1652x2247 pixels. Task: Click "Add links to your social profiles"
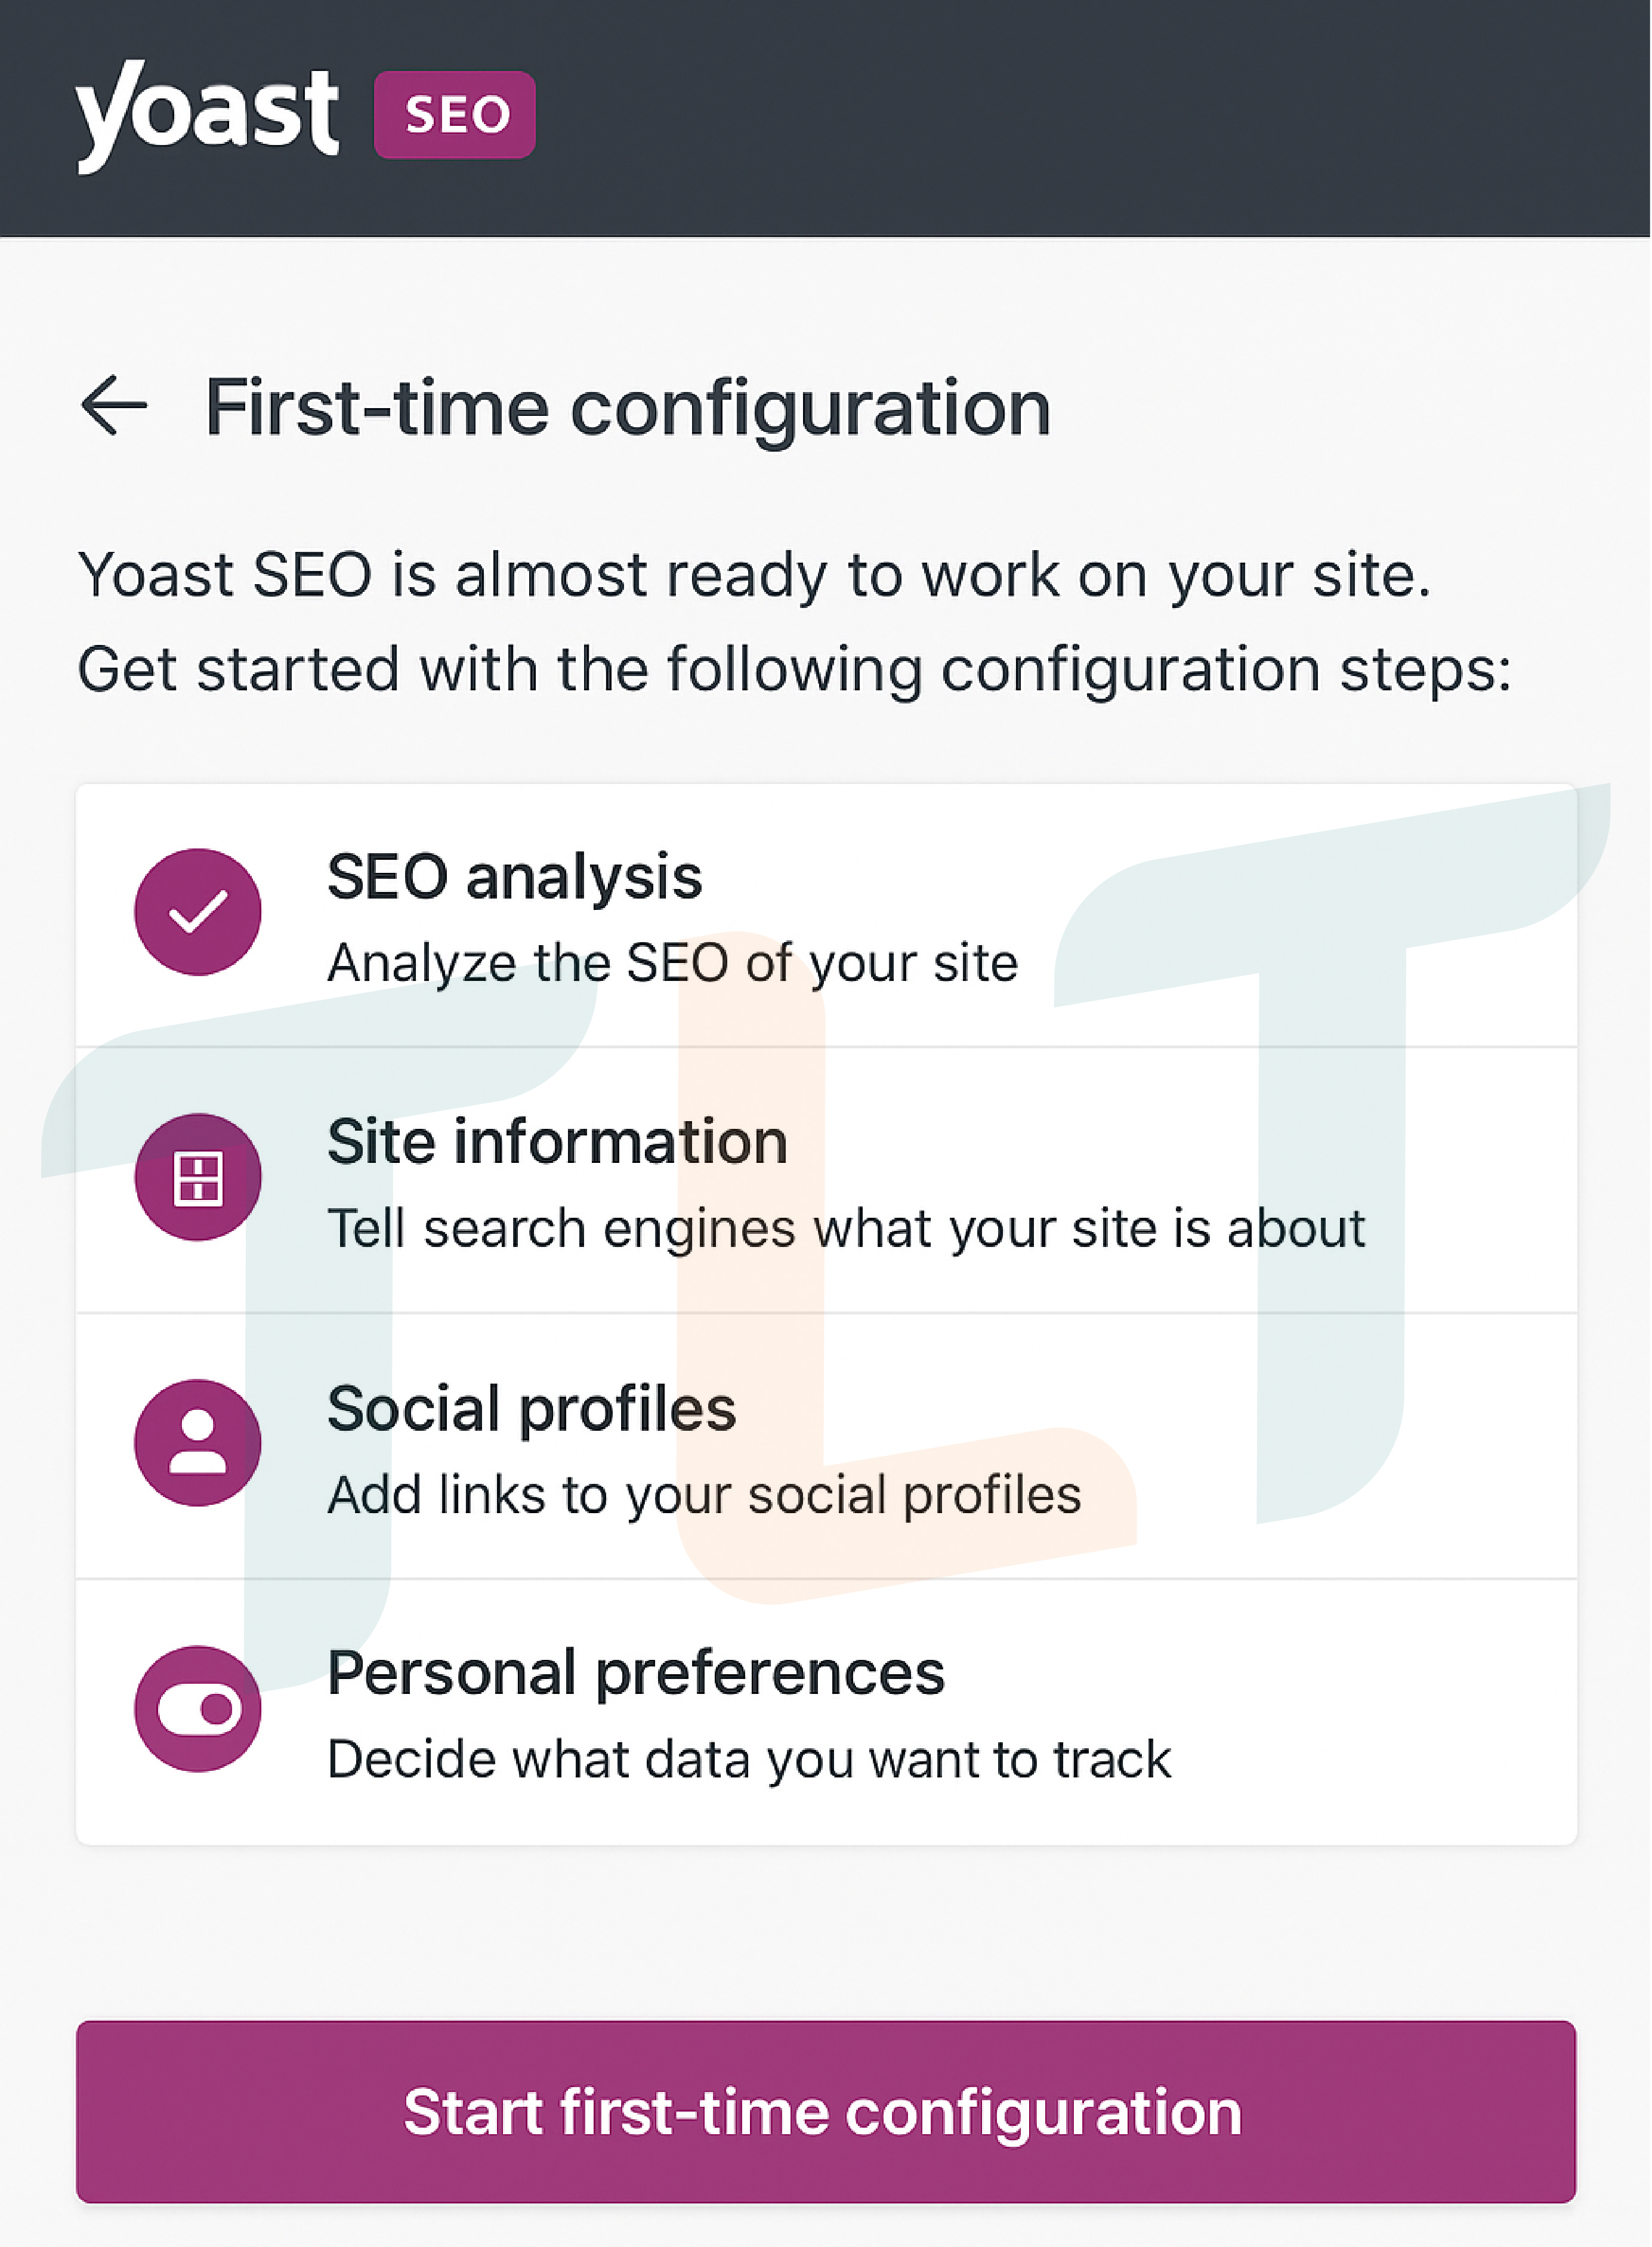click(705, 1495)
